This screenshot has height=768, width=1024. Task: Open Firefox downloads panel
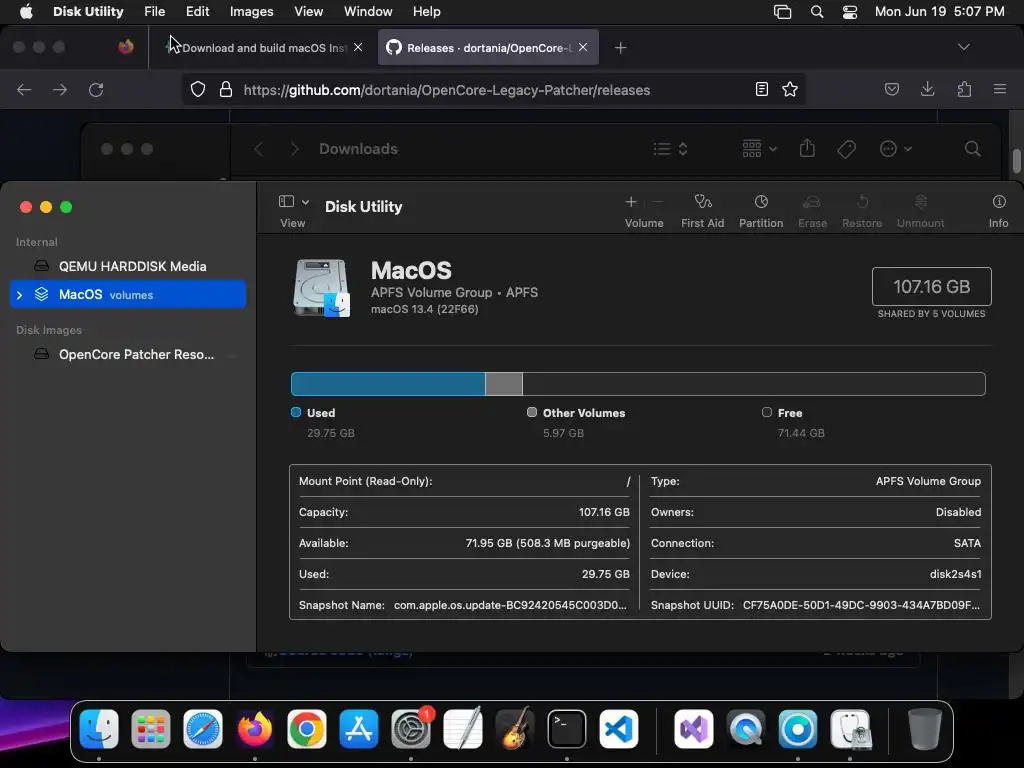[x=927, y=89]
